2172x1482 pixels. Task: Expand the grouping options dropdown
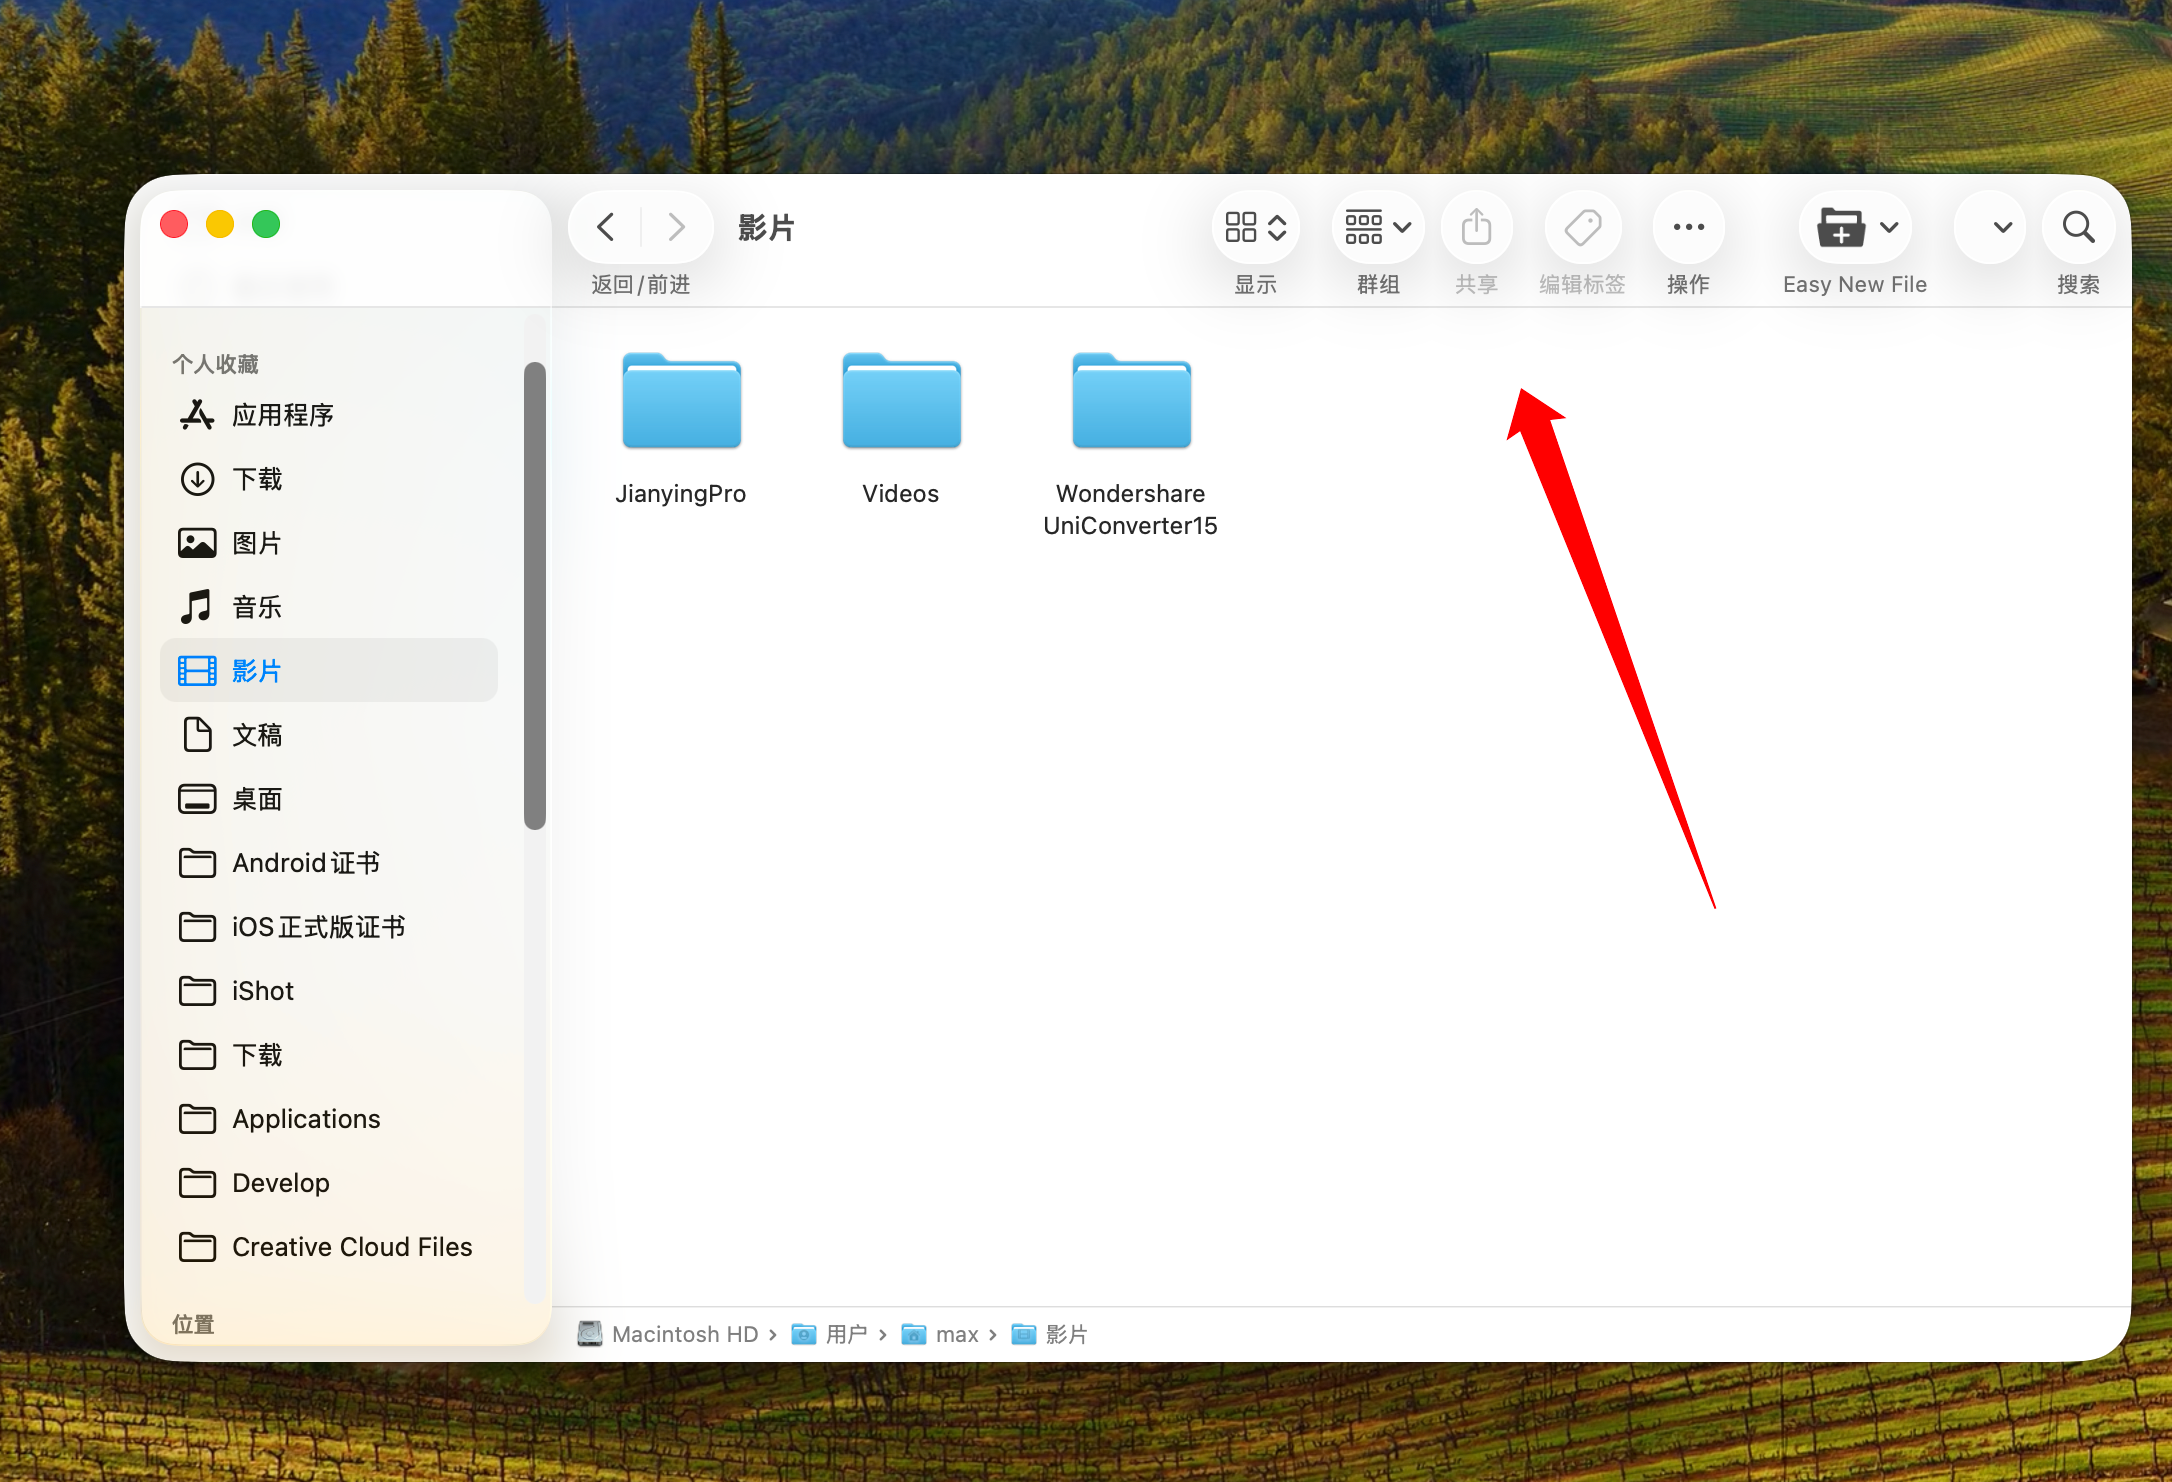[x=1378, y=227]
